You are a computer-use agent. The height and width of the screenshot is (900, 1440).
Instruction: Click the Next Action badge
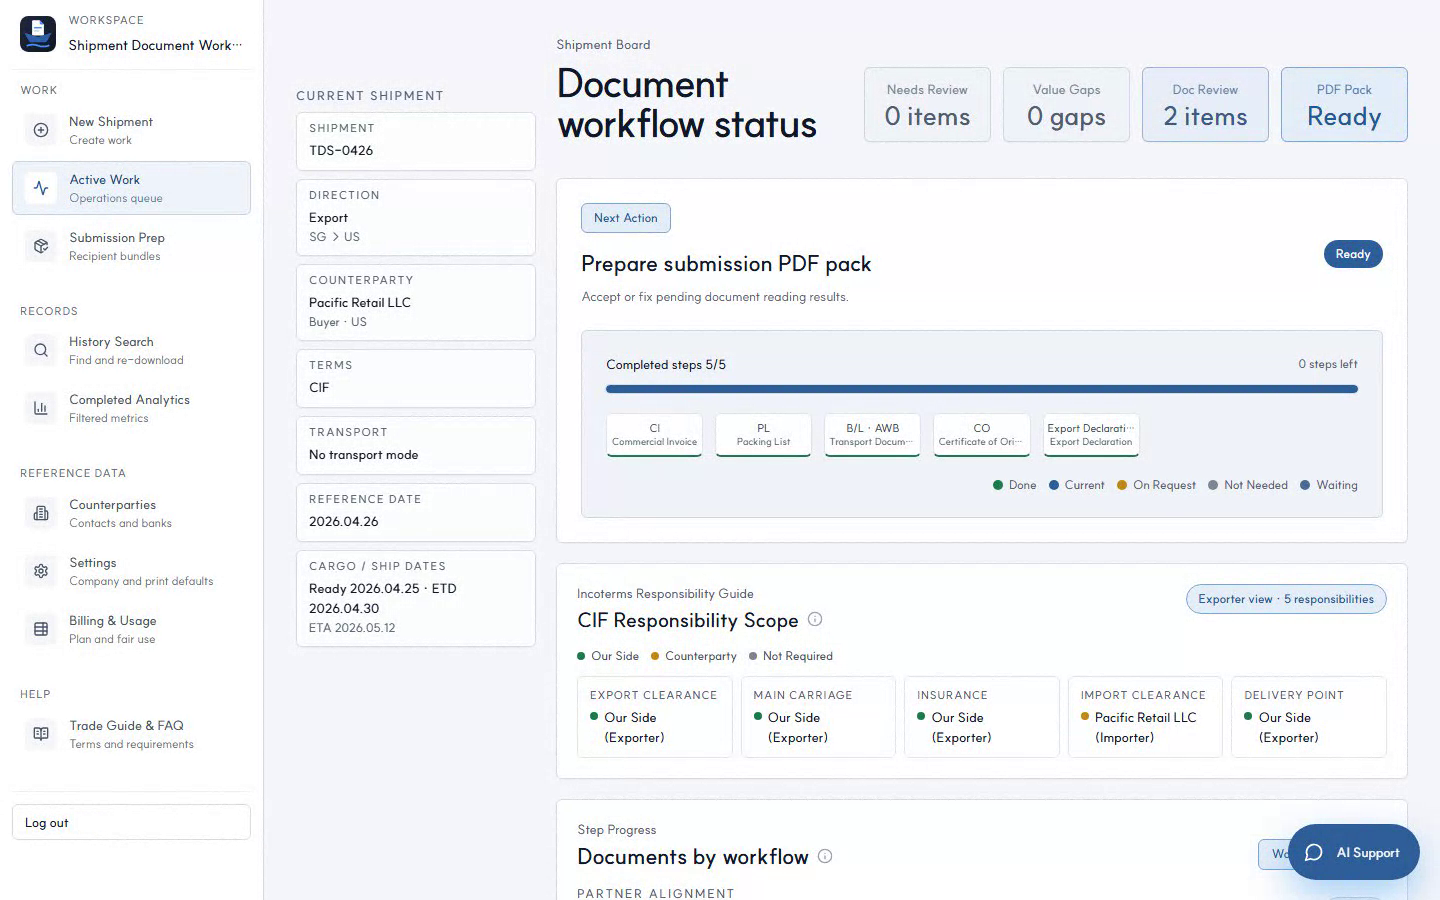626,218
